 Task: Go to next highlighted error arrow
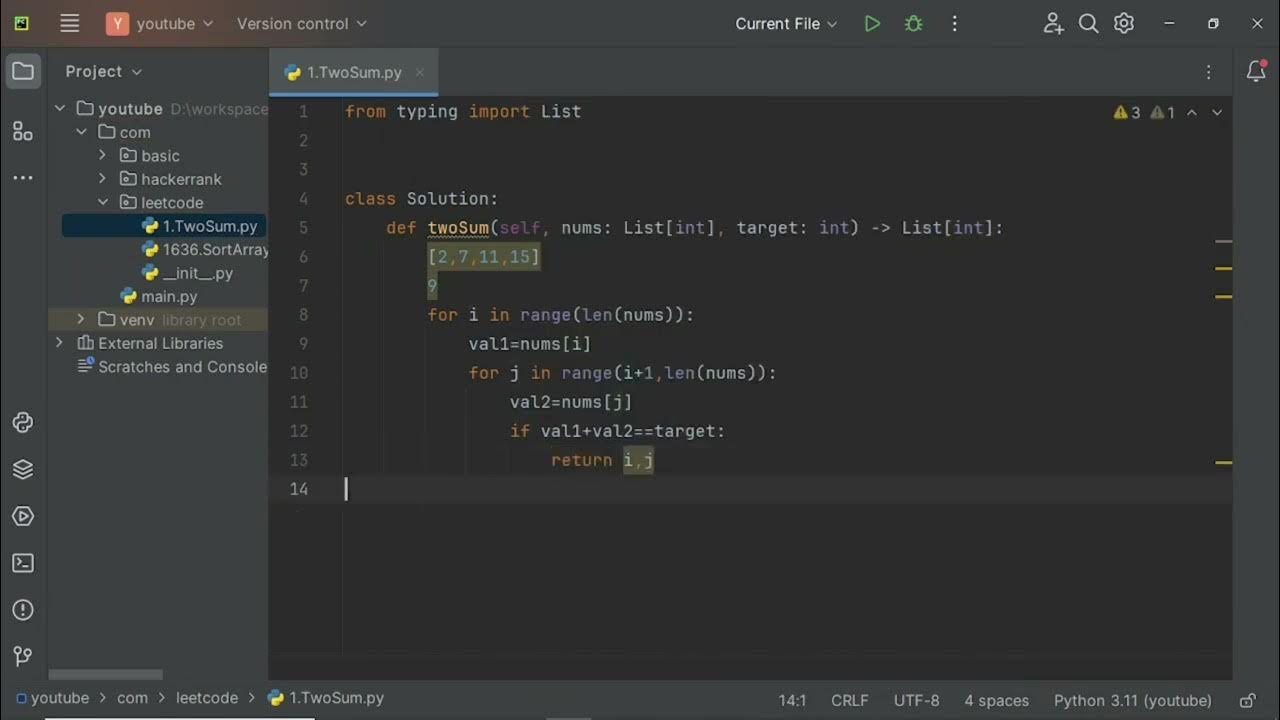coord(1217,113)
